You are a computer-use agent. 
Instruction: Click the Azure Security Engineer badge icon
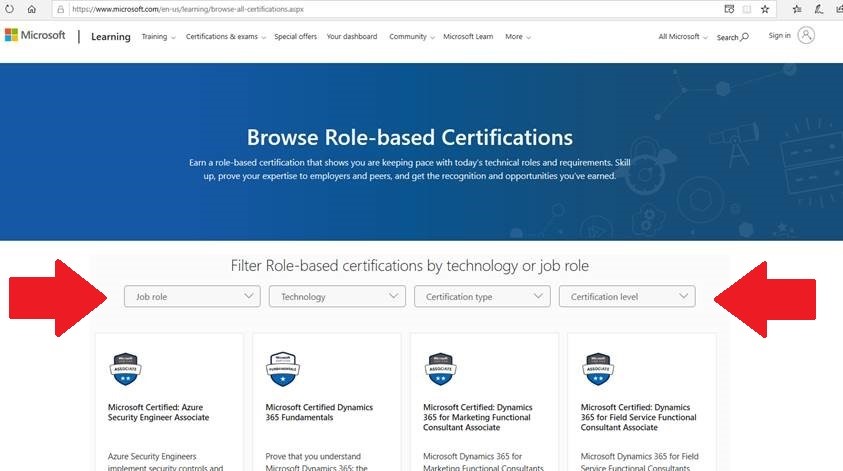[125, 369]
